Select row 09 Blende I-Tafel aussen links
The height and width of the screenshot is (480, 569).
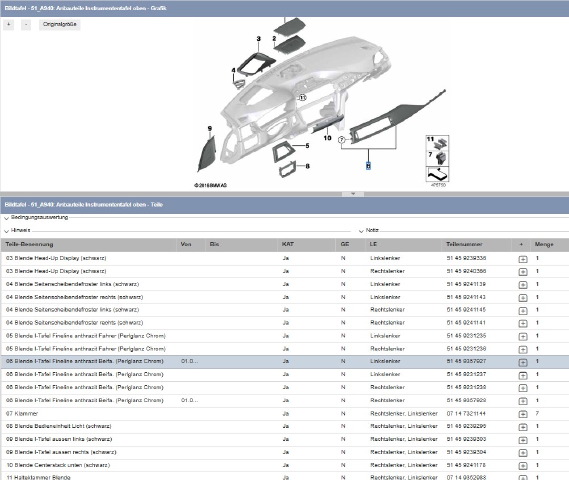point(284,439)
